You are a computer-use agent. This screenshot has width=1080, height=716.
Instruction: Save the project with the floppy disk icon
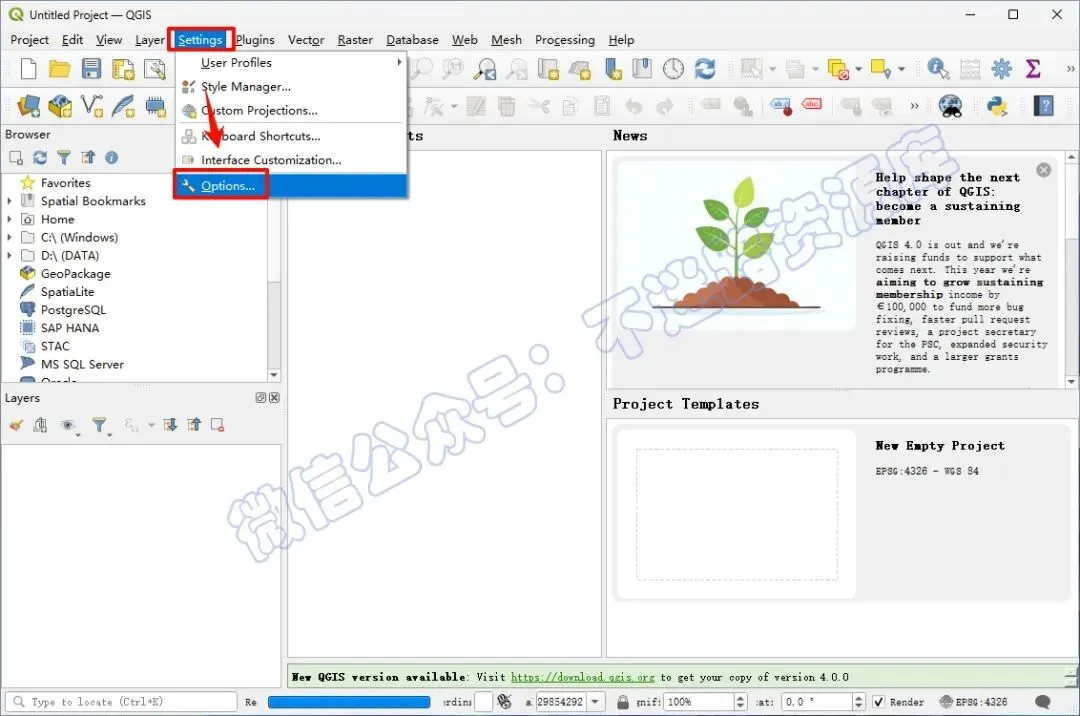(91, 69)
